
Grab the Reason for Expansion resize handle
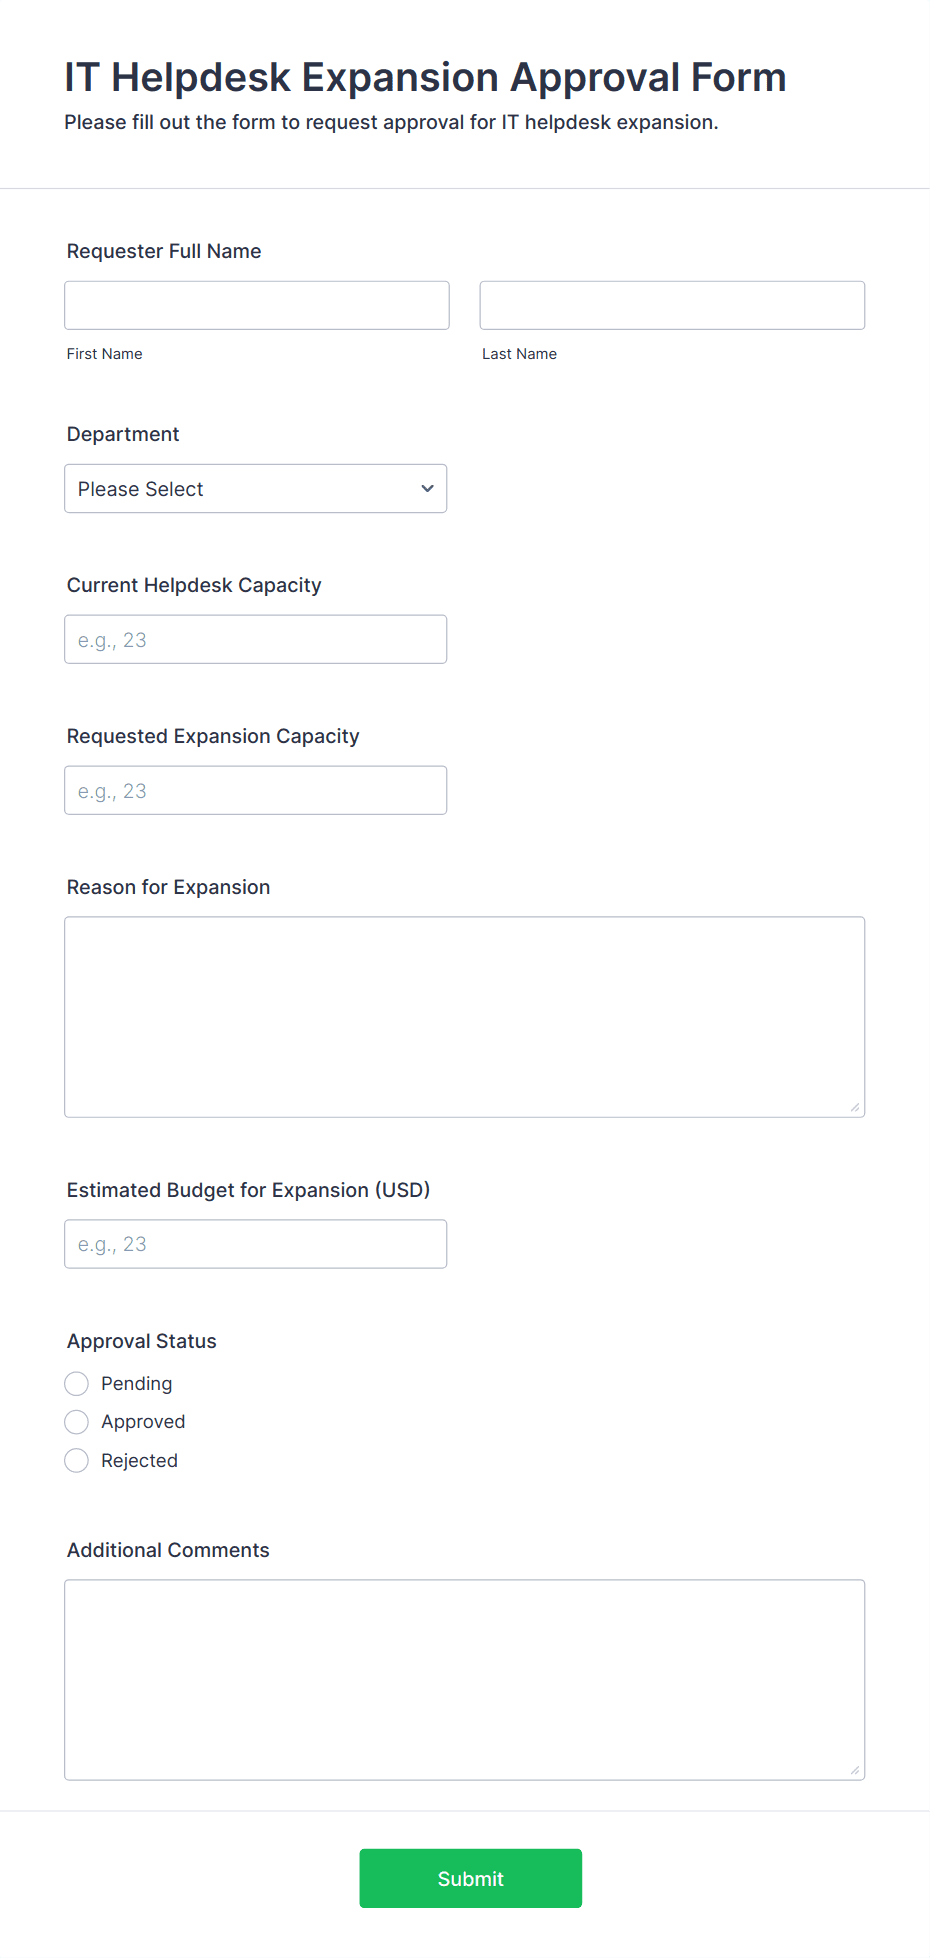point(855,1107)
